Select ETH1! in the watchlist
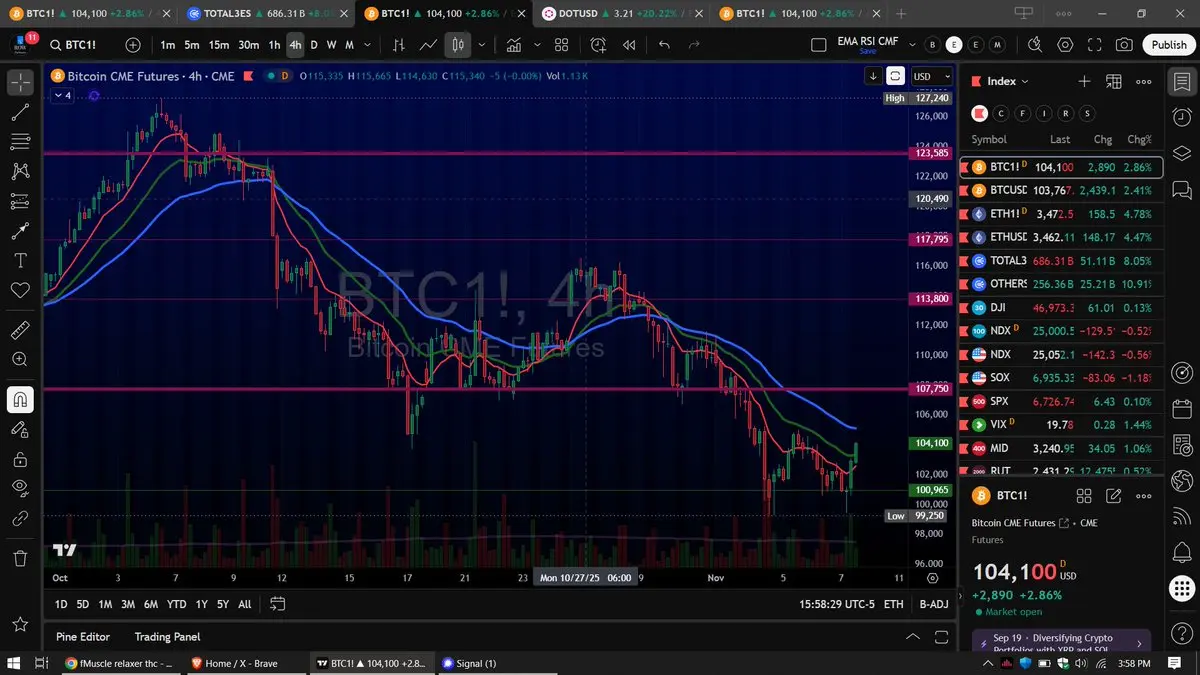The image size is (1200, 675). (1061, 214)
